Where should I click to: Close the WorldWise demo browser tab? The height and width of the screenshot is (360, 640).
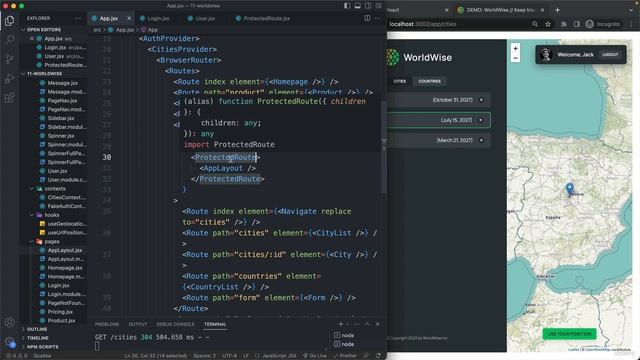coord(542,10)
